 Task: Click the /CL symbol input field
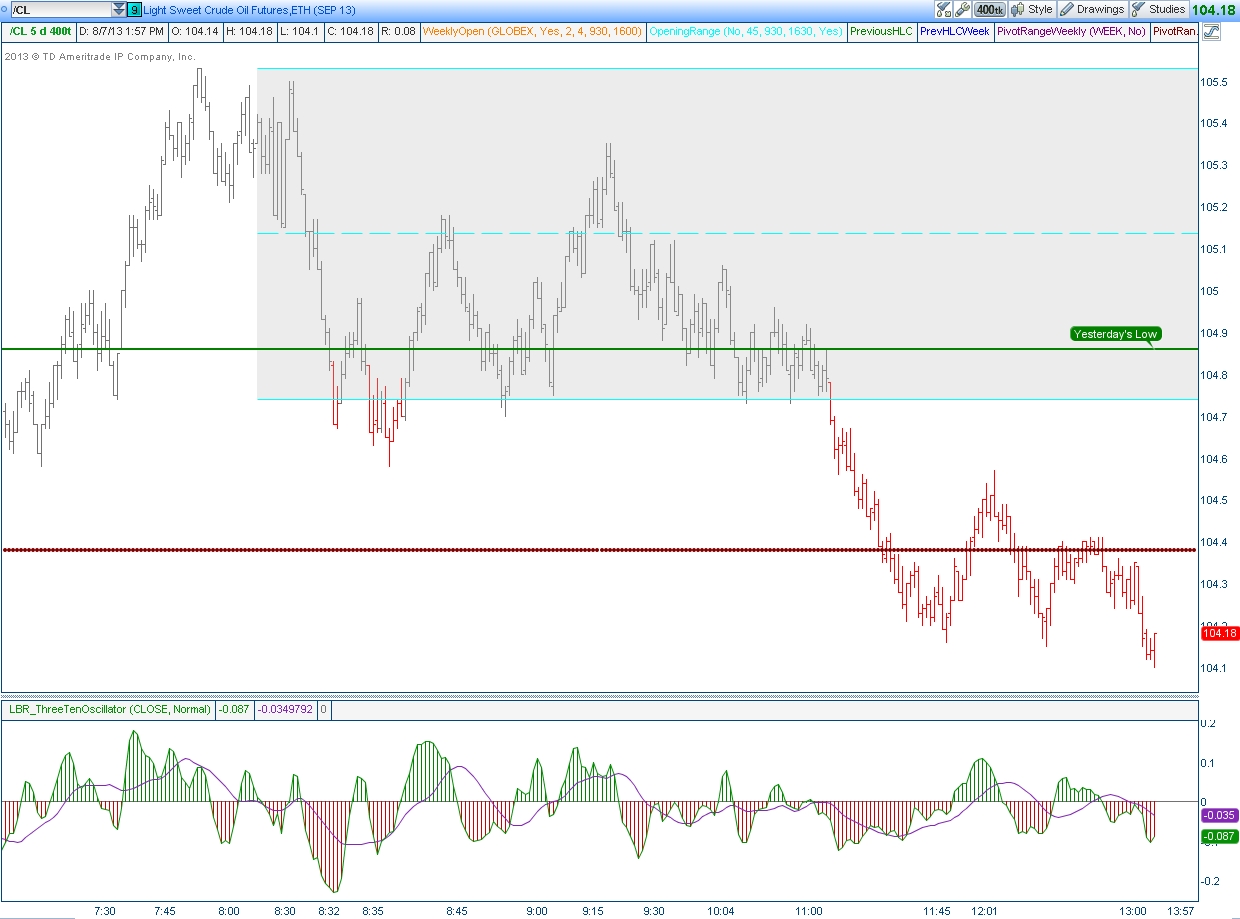point(60,9)
